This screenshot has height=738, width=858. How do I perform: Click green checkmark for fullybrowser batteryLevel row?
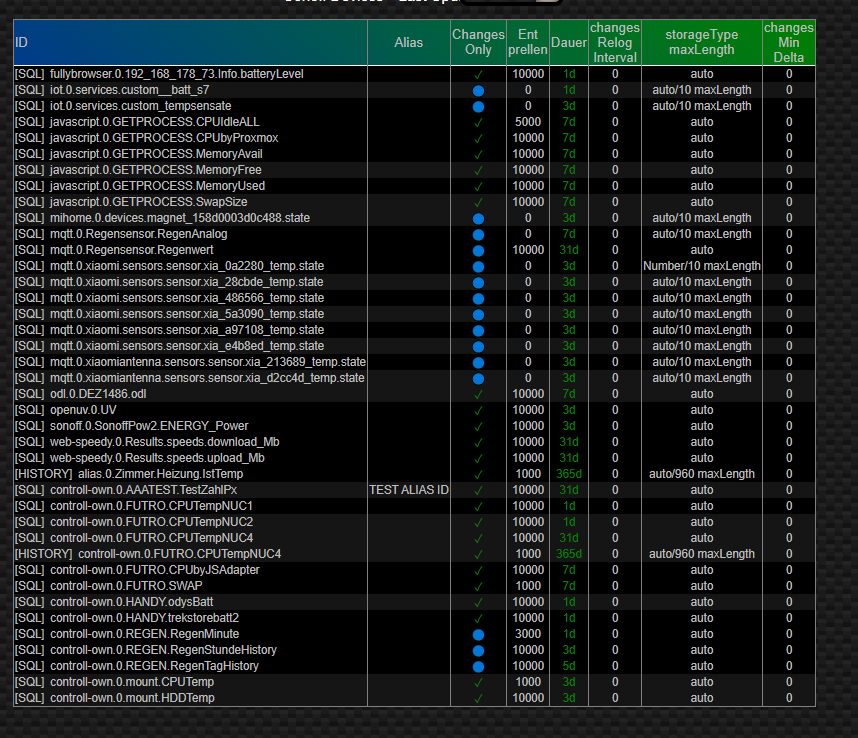tap(478, 74)
